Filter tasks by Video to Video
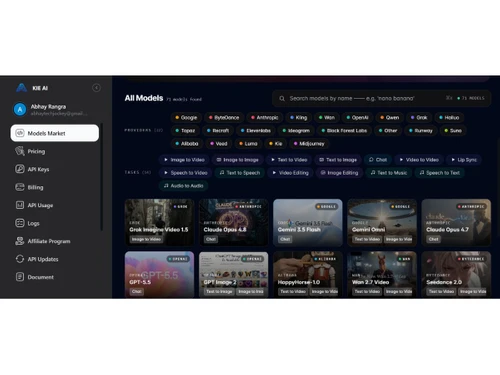 pos(419,160)
